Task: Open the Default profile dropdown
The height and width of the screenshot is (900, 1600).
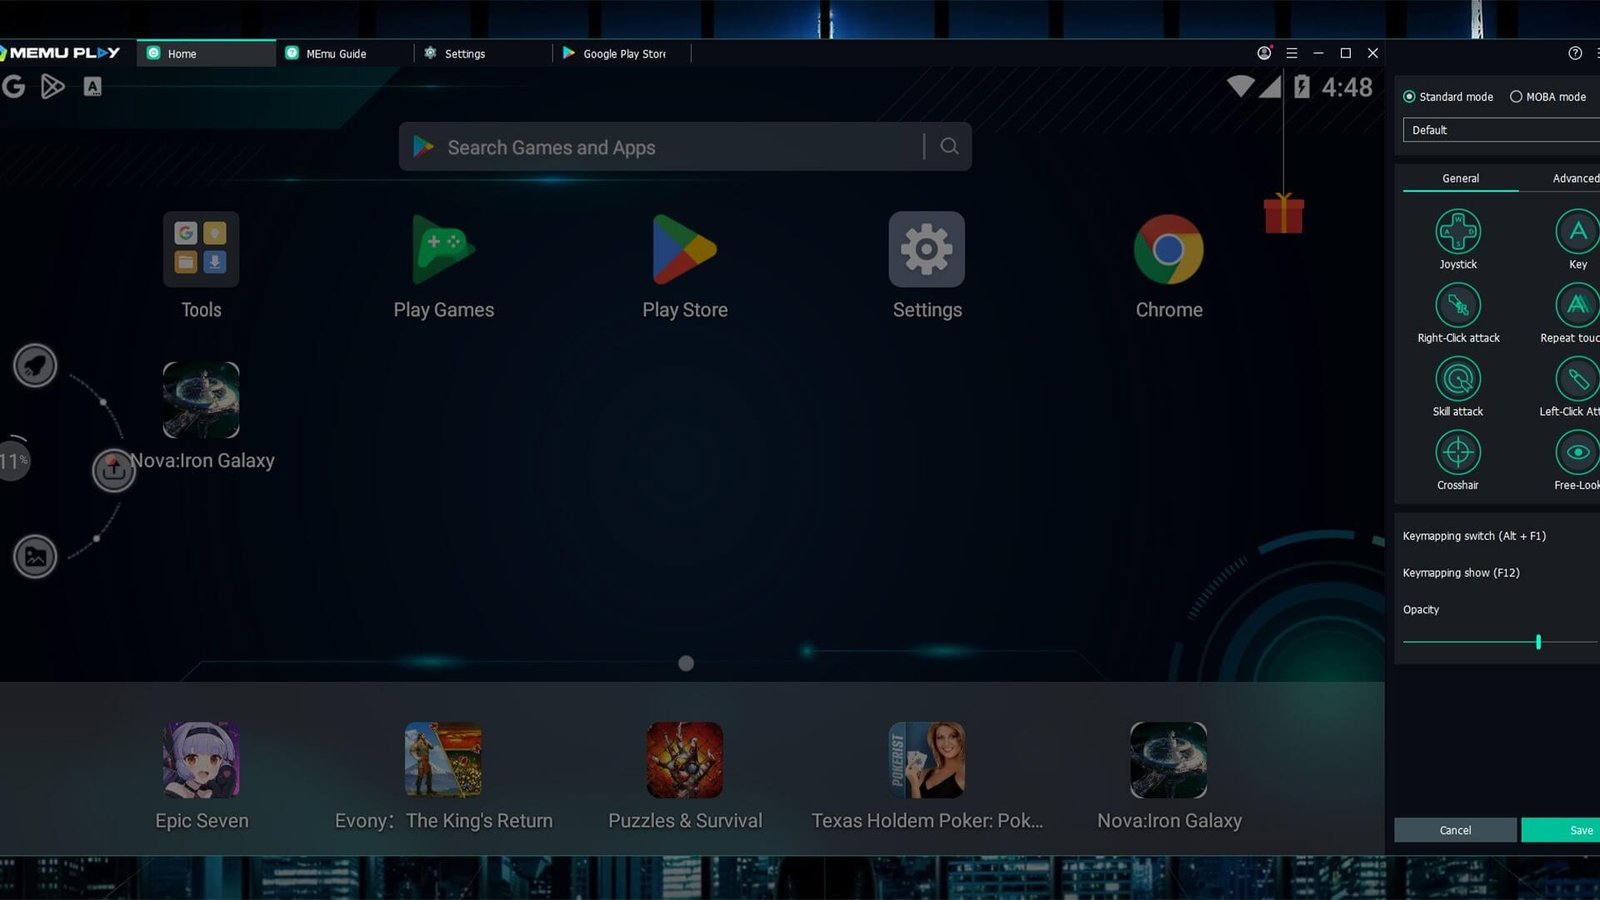Action: pos(1500,130)
